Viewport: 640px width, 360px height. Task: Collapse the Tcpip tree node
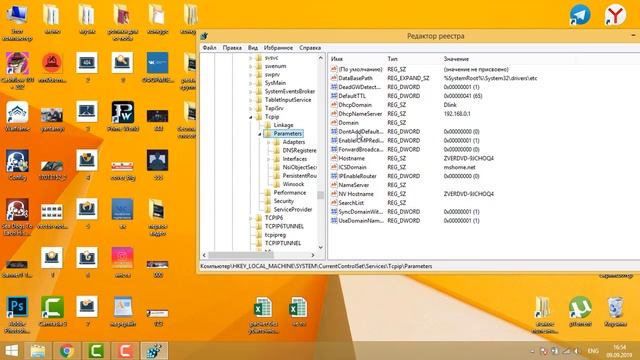coord(251,117)
